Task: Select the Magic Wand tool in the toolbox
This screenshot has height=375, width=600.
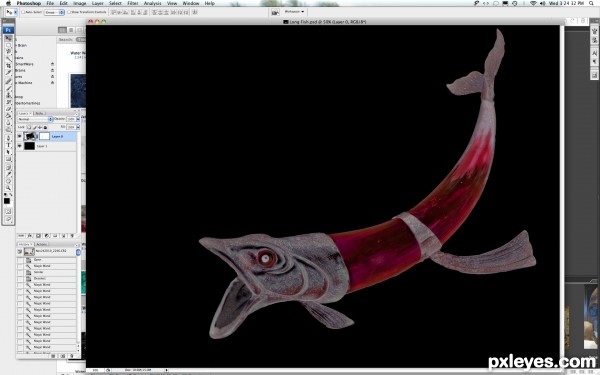Action: click(8, 59)
